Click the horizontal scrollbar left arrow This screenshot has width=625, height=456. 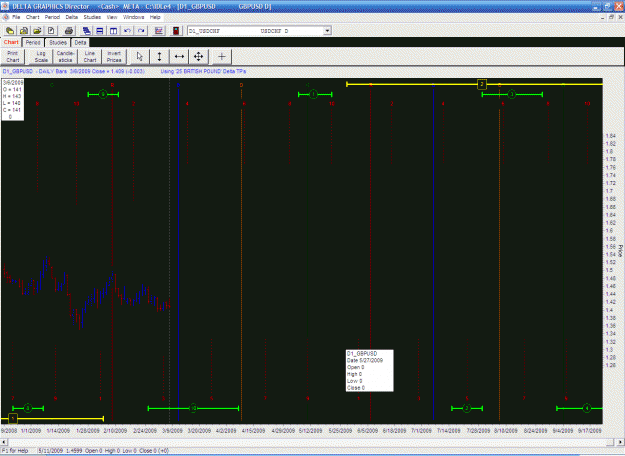tap(4, 442)
